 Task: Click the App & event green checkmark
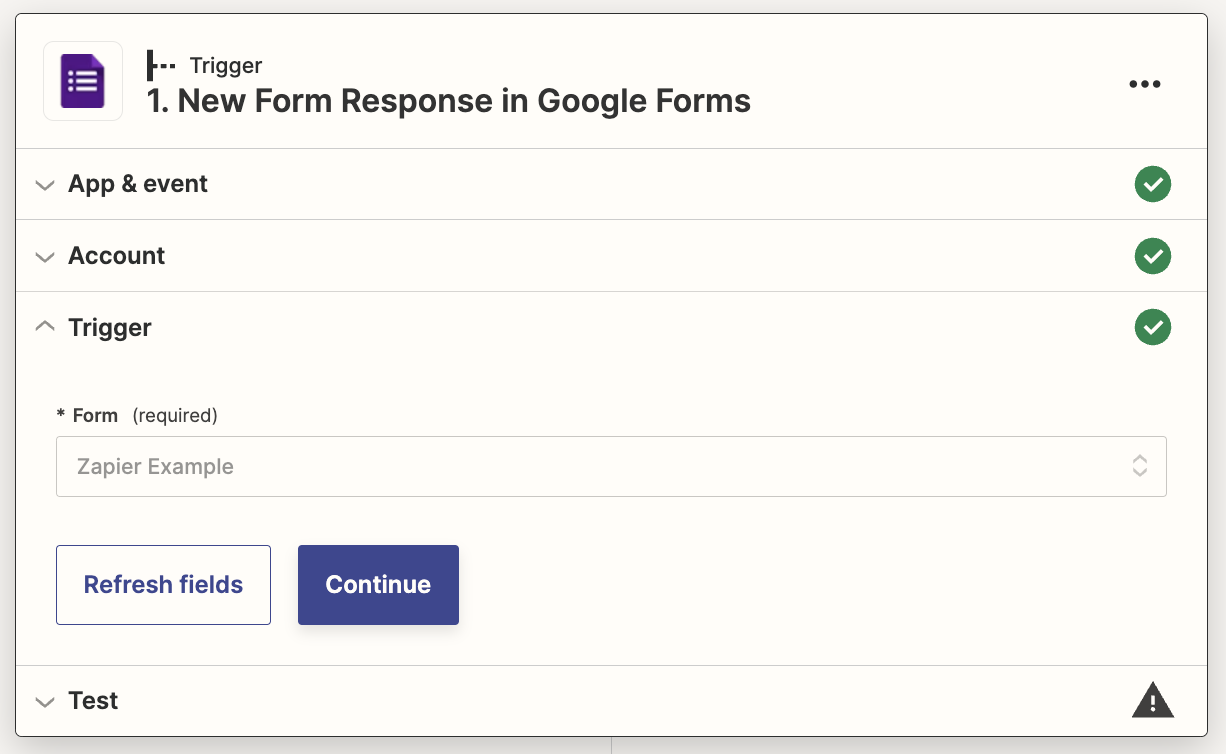[1153, 184]
